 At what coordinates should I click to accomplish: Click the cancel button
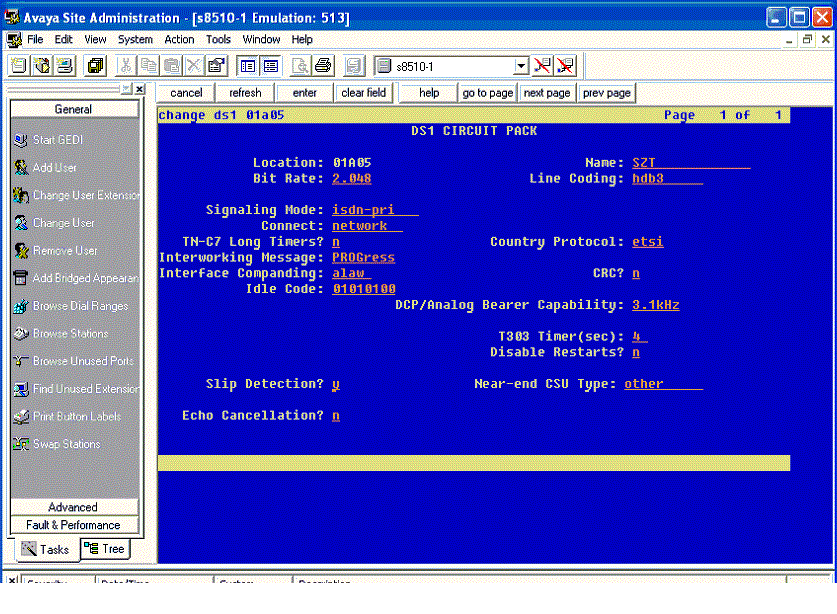(186, 93)
